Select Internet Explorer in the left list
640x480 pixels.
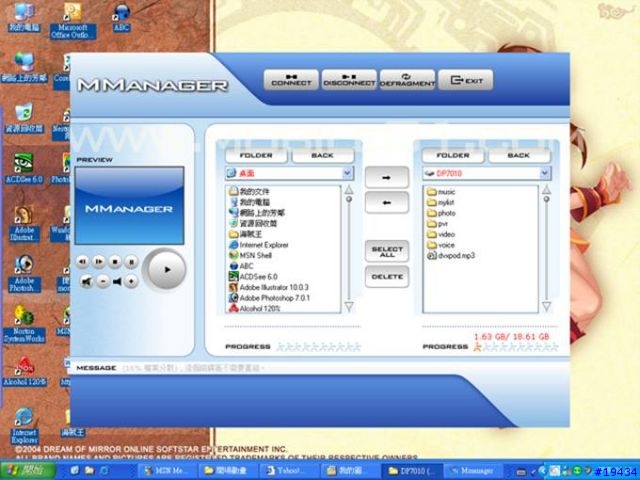coord(259,245)
